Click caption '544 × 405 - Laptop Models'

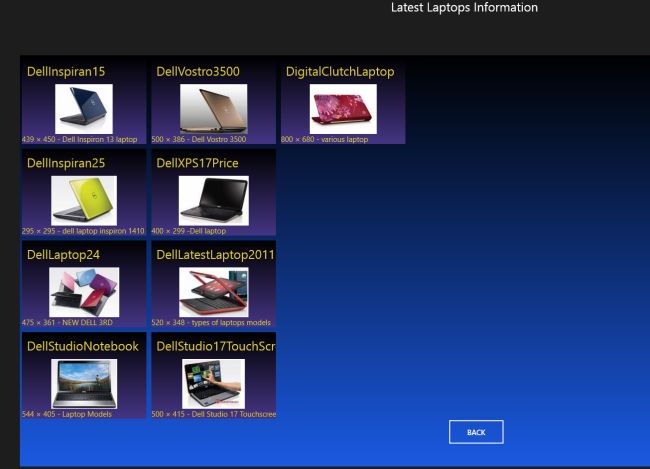coord(67,414)
